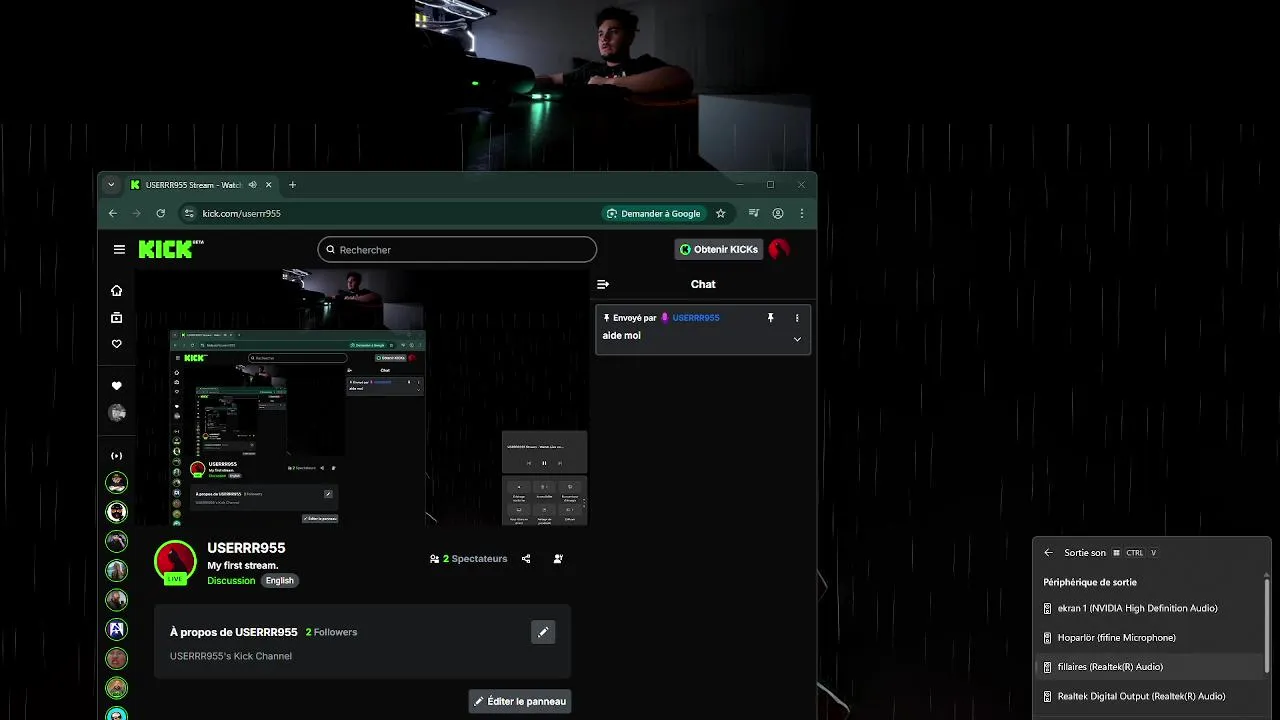The width and height of the screenshot is (1280, 720).
Task: Open the Chrome profile icon
Action: pyautogui.click(x=778, y=213)
